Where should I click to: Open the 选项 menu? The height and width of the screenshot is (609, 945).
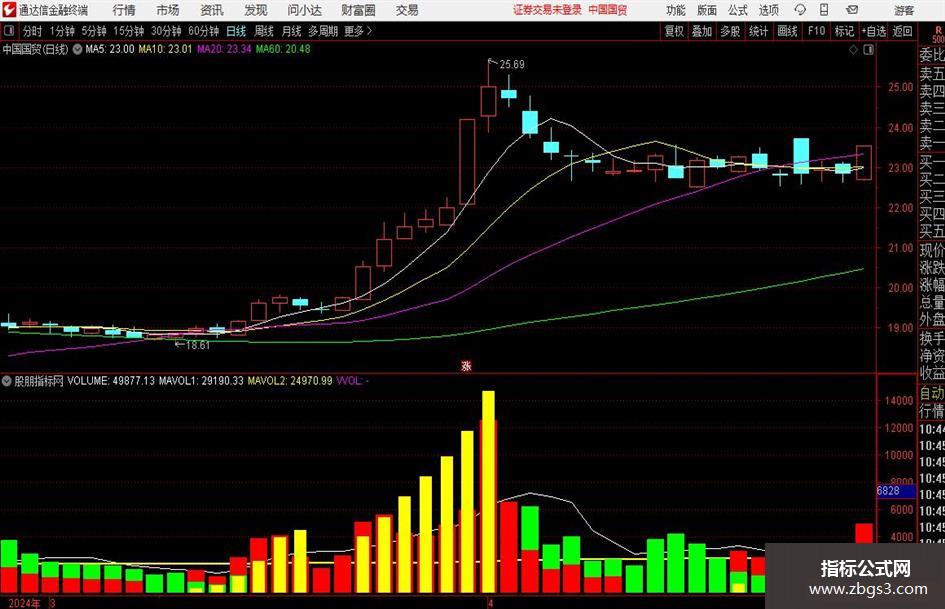pyautogui.click(x=768, y=10)
